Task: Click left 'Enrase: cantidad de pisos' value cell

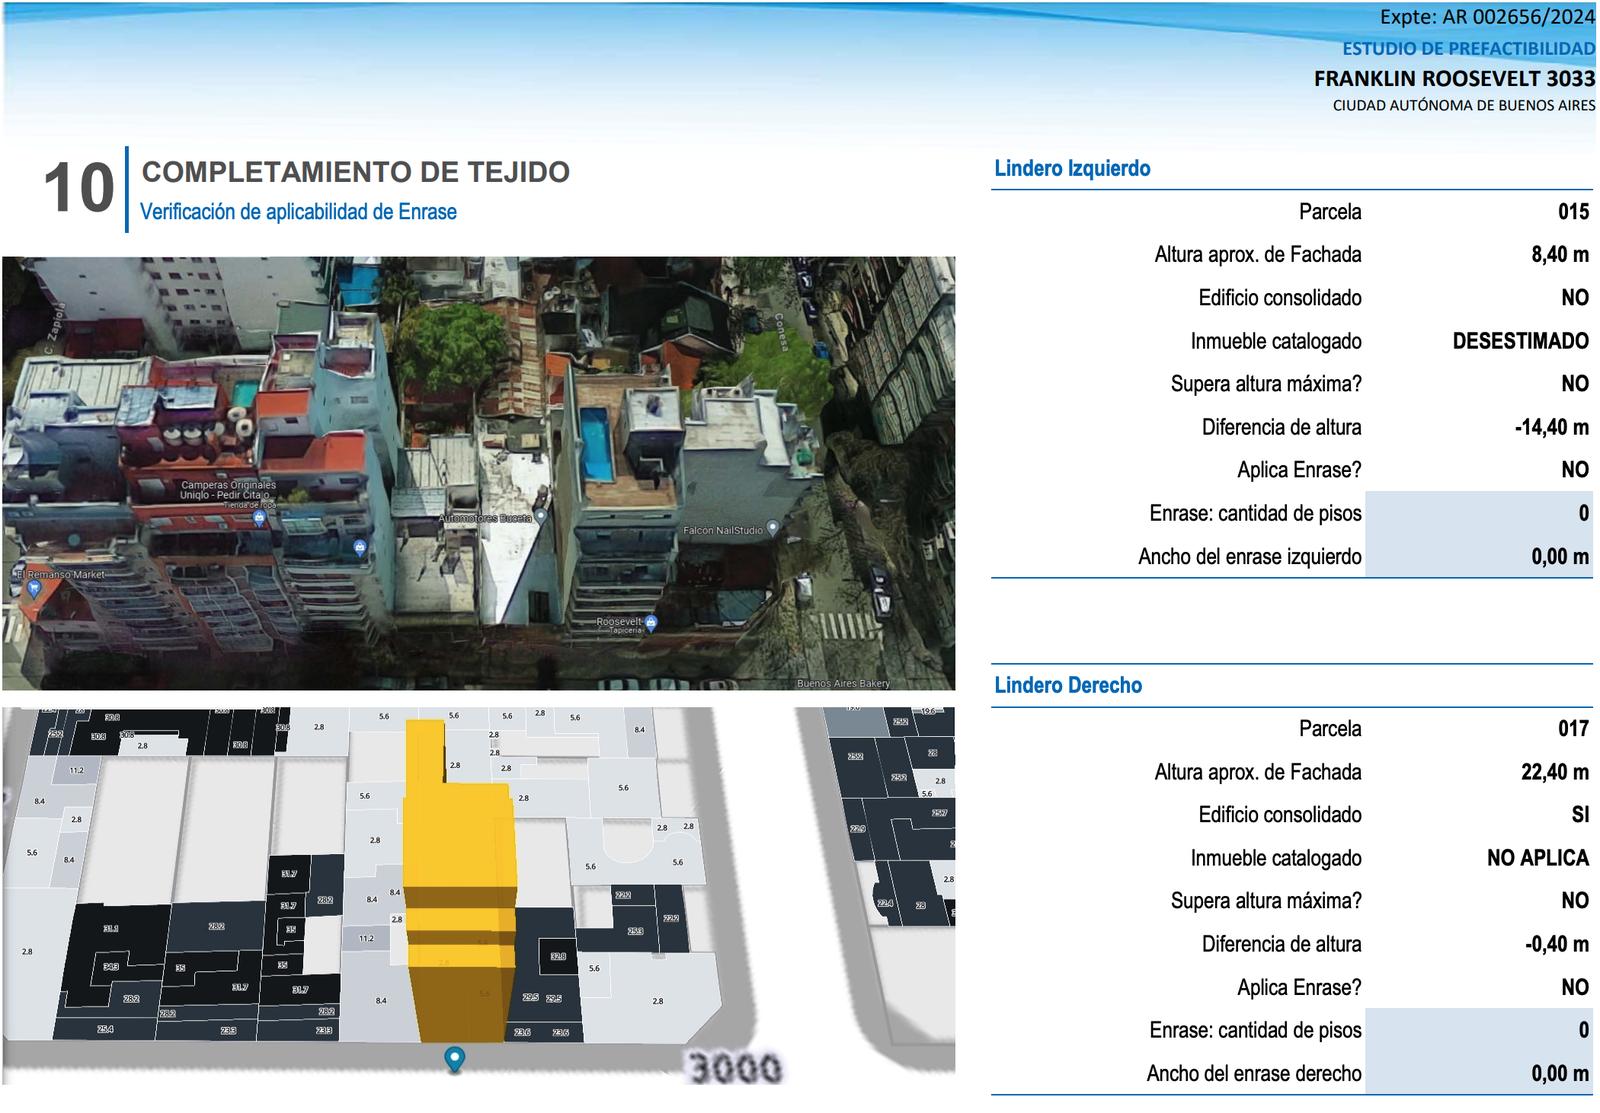Action: coord(1479,513)
